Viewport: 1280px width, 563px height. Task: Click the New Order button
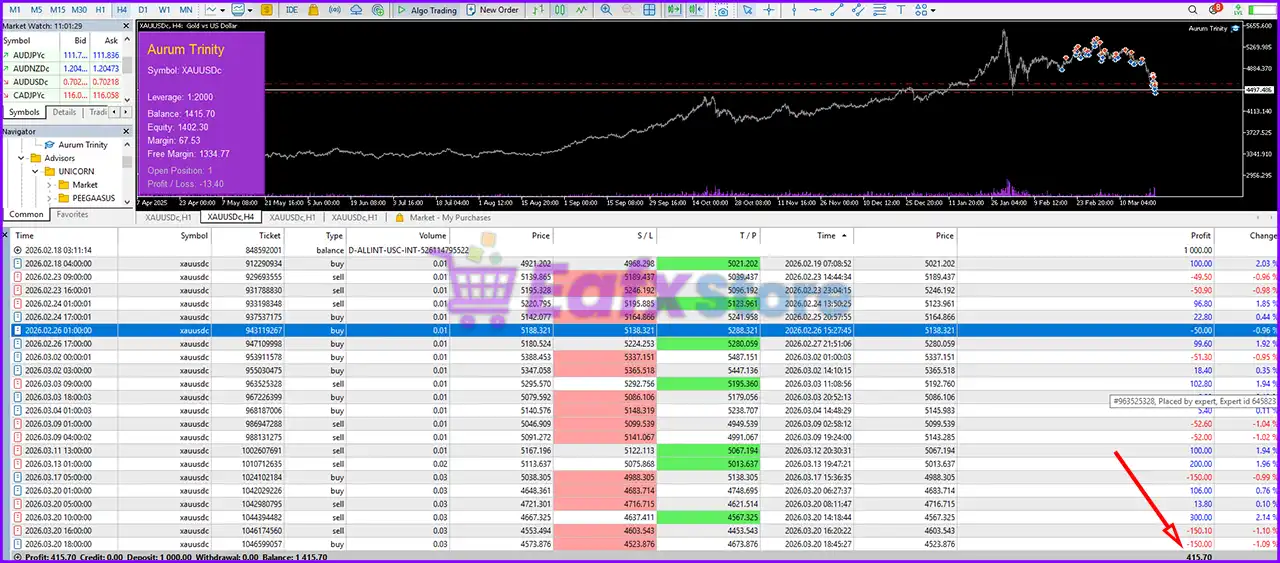(492, 10)
